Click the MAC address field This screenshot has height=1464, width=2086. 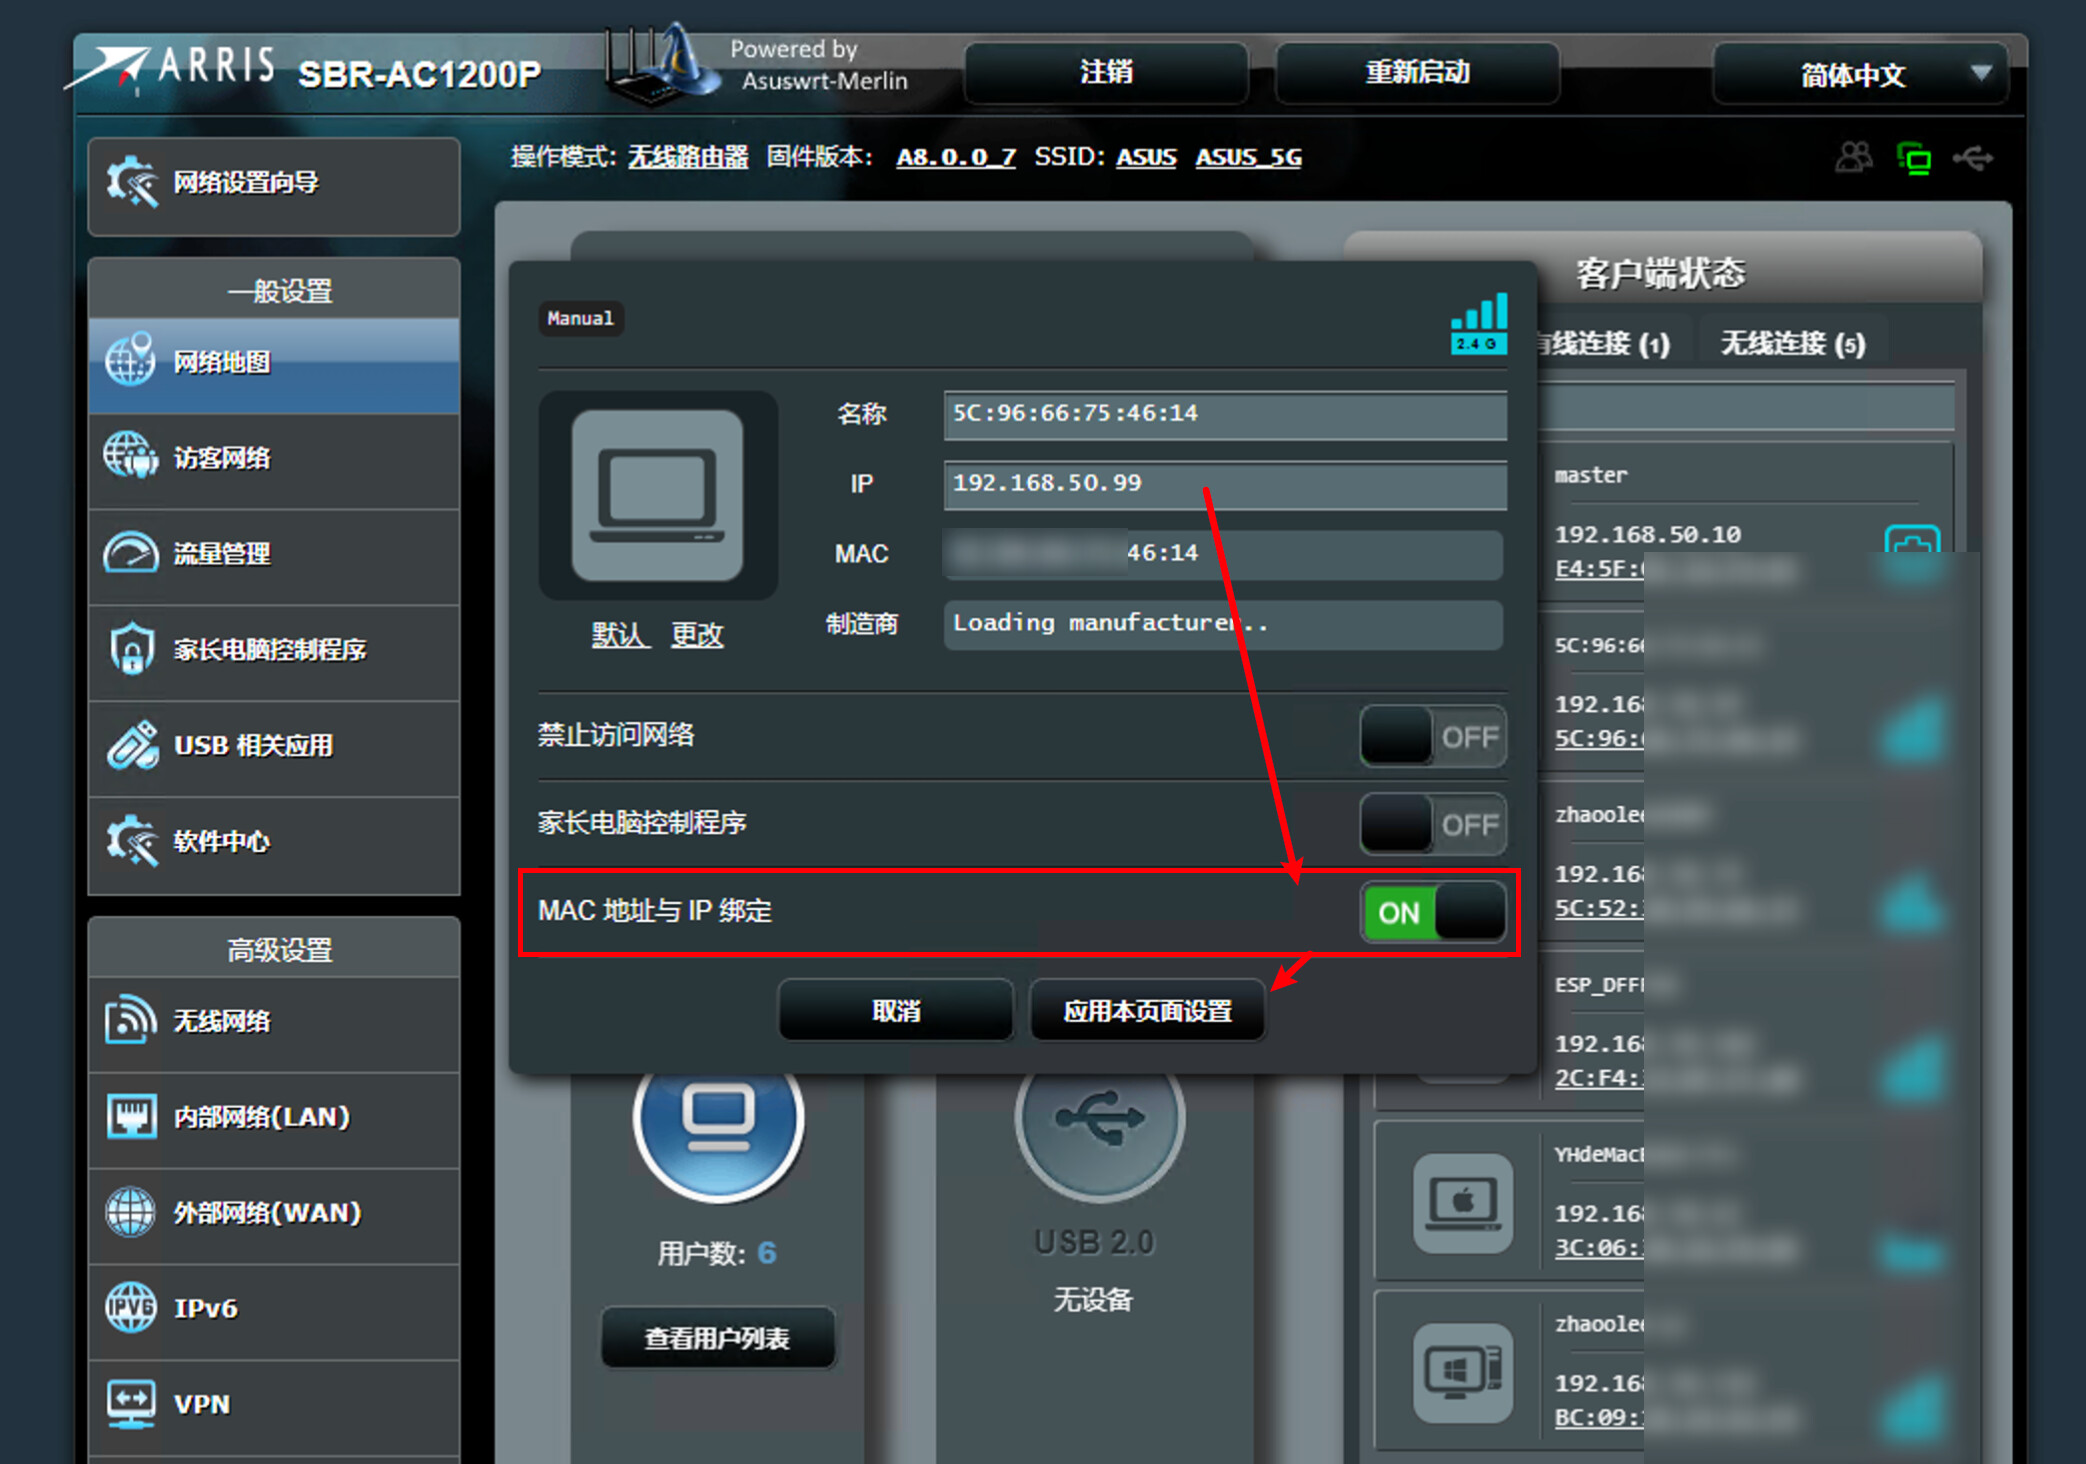click(1225, 554)
